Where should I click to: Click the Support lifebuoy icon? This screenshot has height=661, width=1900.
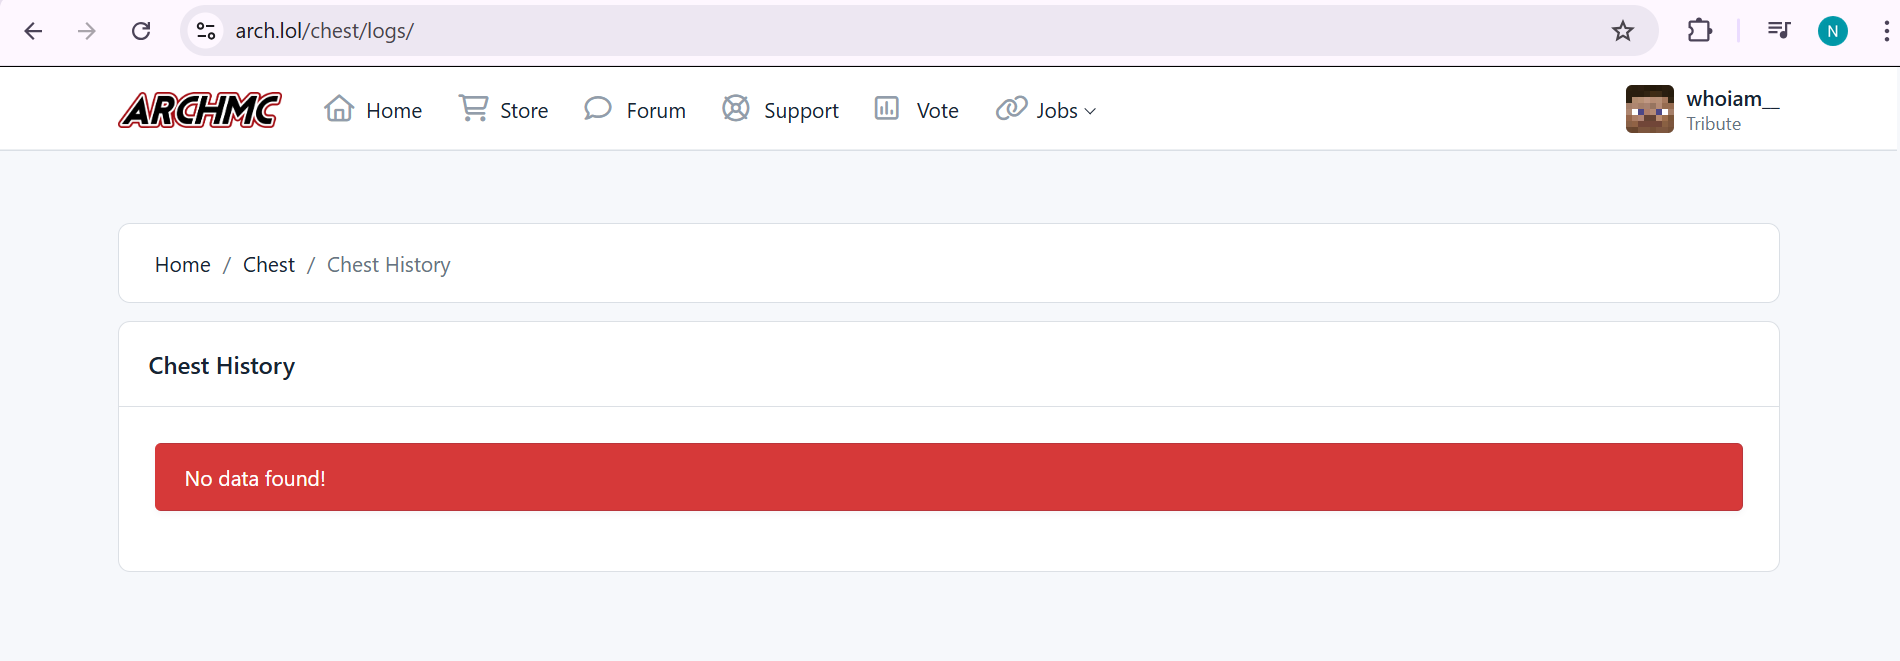click(736, 108)
